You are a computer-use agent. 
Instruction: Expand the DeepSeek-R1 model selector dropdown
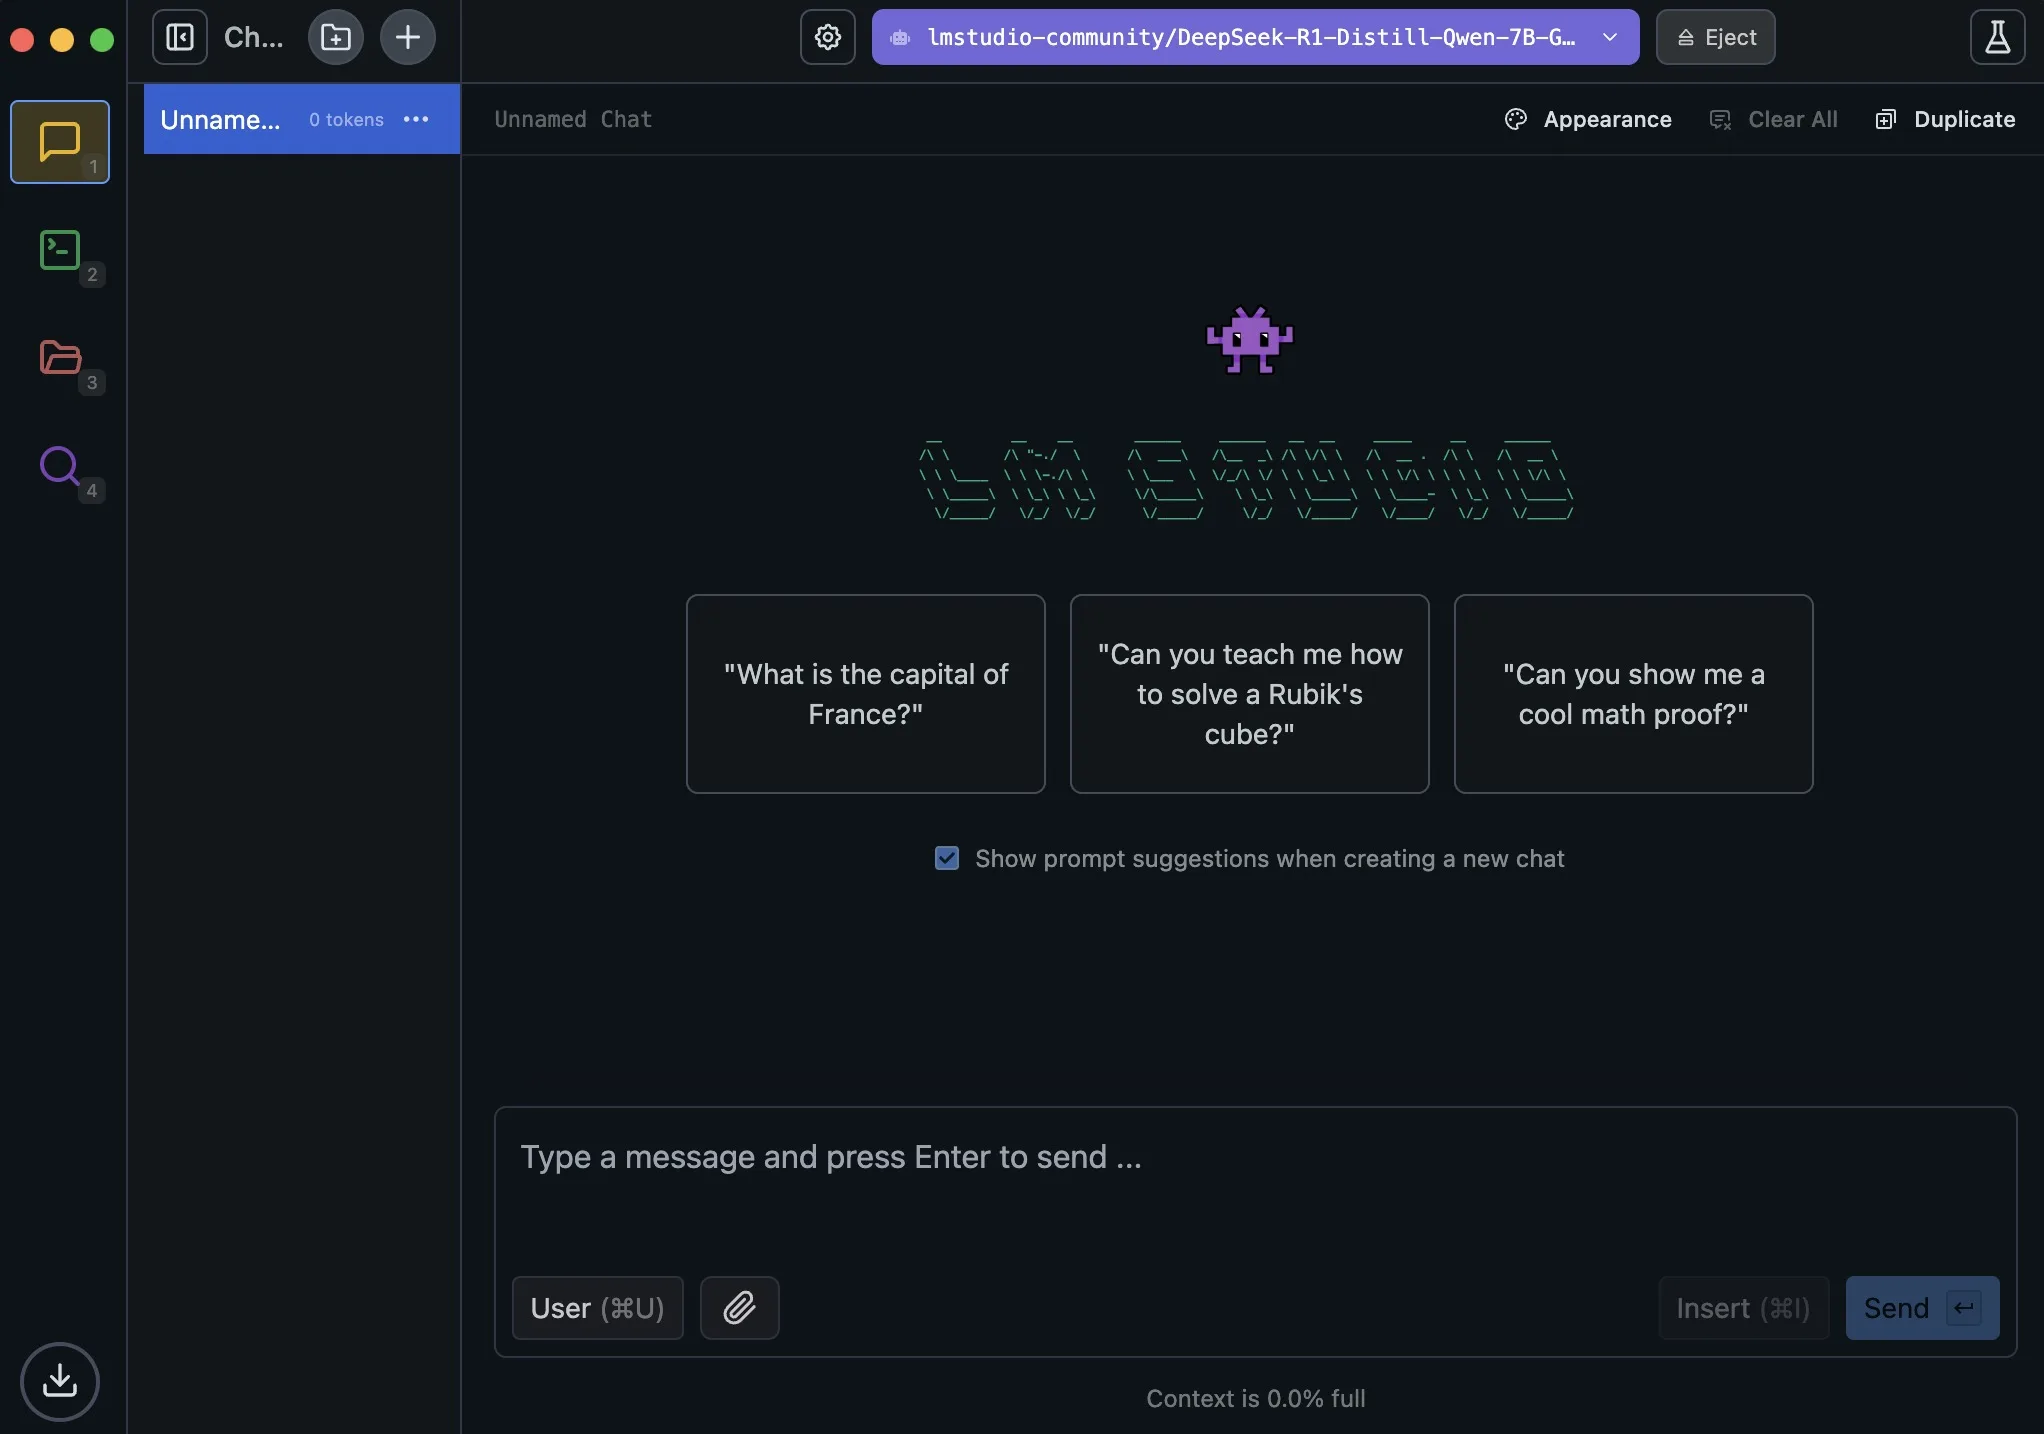[1255, 38]
